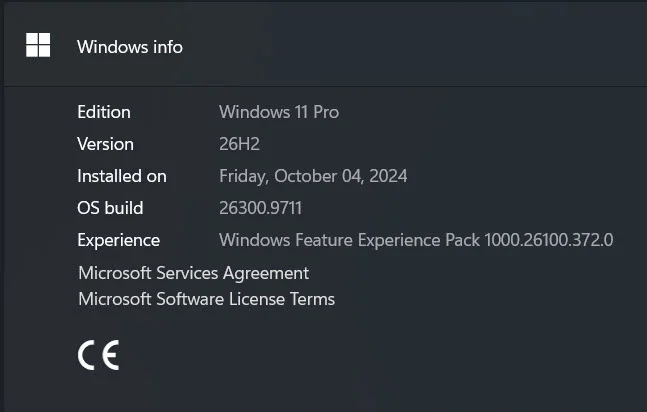Click the day number 04 in install date
The width and height of the screenshot is (647, 412).
(x=352, y=177)
